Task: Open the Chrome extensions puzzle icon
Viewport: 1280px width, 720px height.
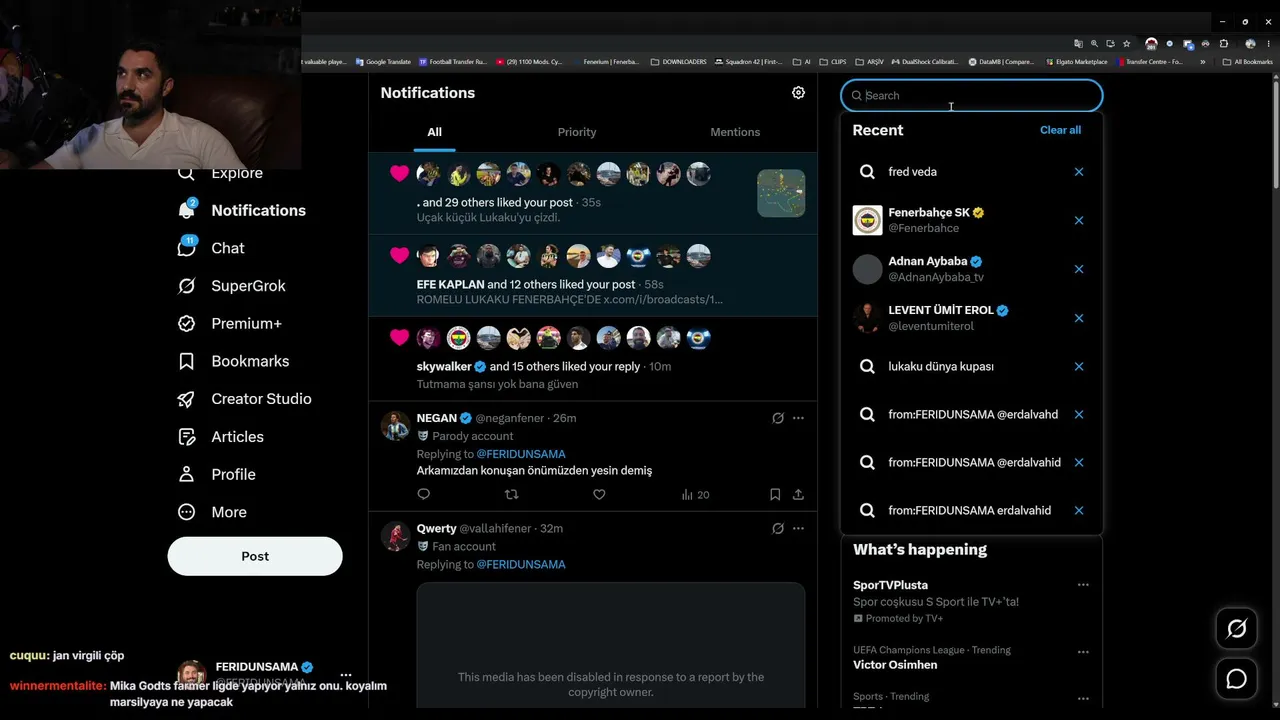Action: coord(1223,44)
